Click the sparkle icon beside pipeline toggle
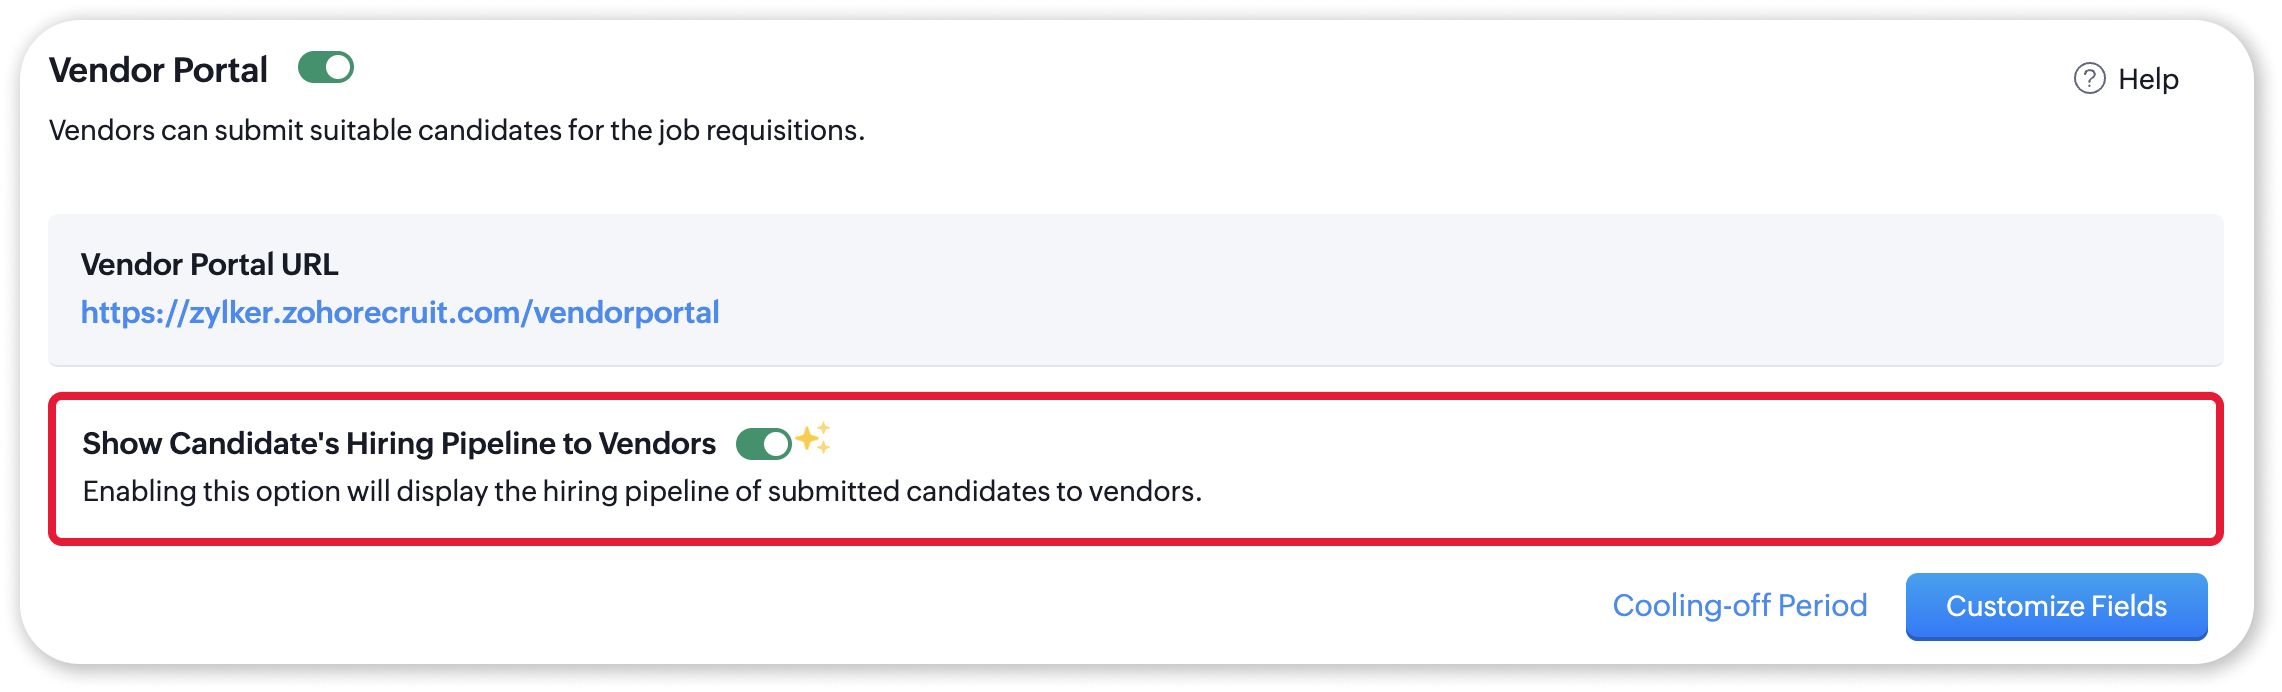This screenshot has width=2282, height=692. click(813, 438)
